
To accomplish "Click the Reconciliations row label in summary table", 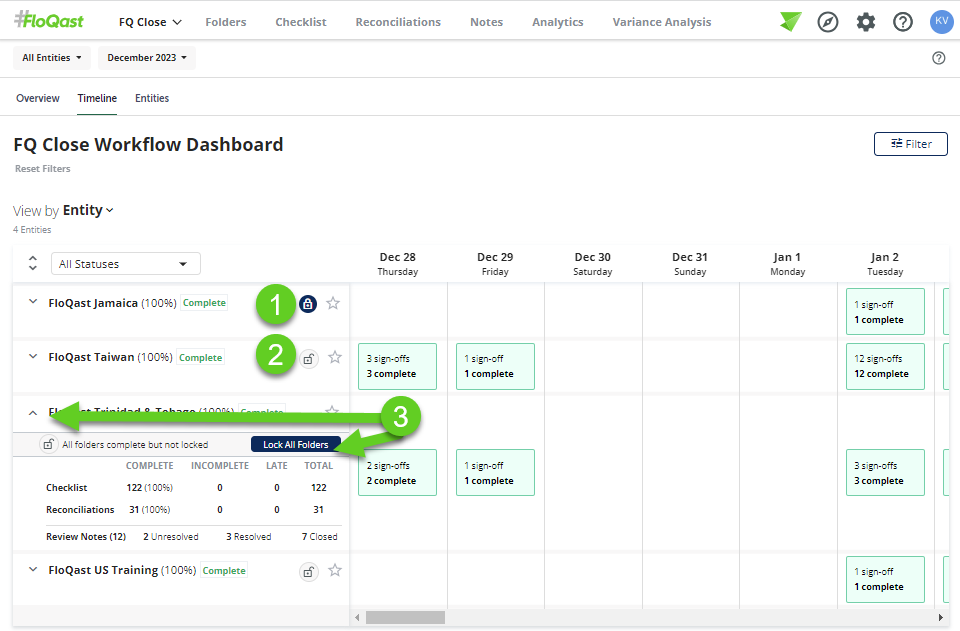I will (x=80, y=510).
